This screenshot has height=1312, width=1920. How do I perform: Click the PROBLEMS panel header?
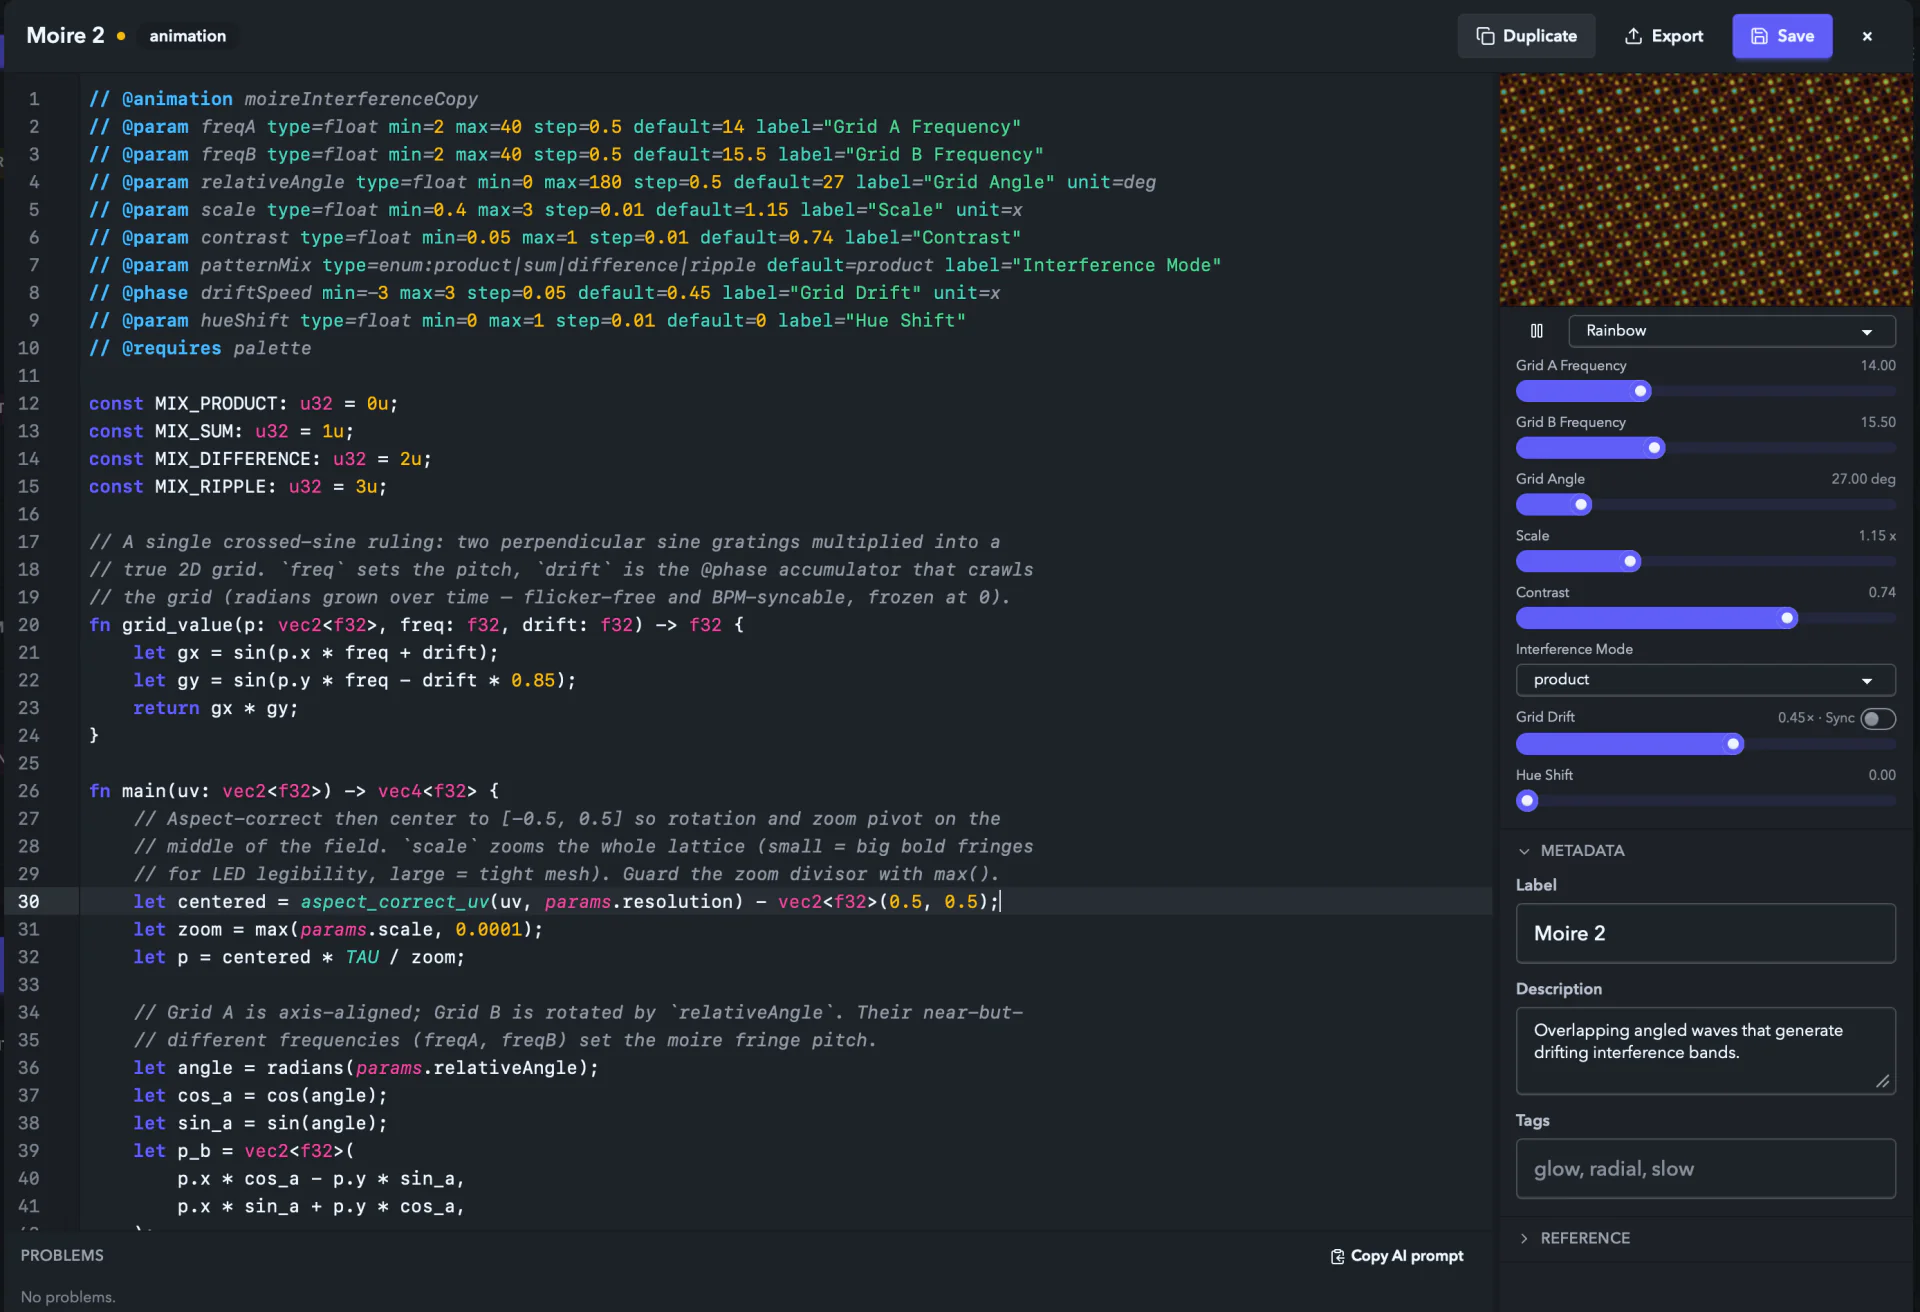(62, 1255)
